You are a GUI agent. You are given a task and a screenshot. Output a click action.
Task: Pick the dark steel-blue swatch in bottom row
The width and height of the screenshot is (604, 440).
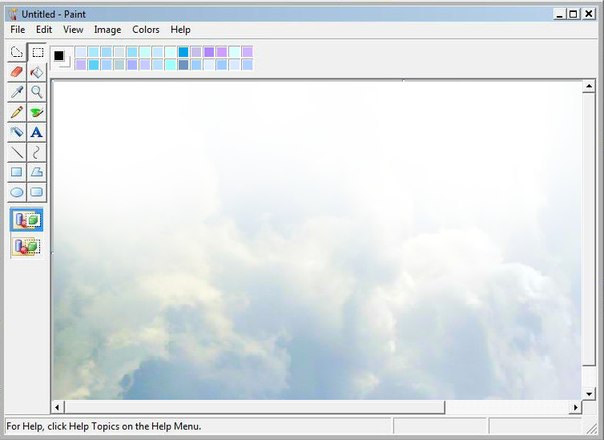[183, 64]
